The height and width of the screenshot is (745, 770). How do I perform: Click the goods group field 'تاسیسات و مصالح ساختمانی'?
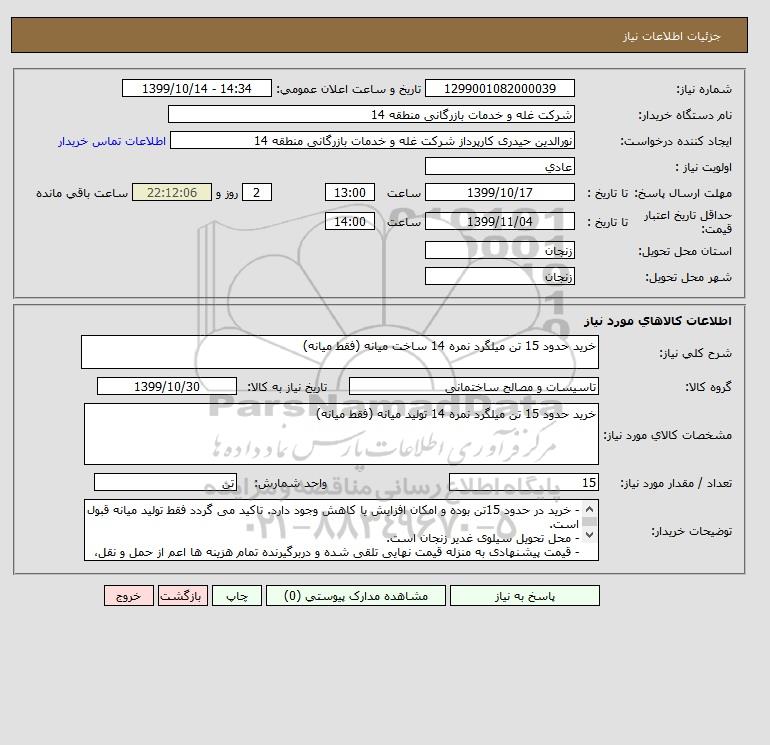point(474,386)
